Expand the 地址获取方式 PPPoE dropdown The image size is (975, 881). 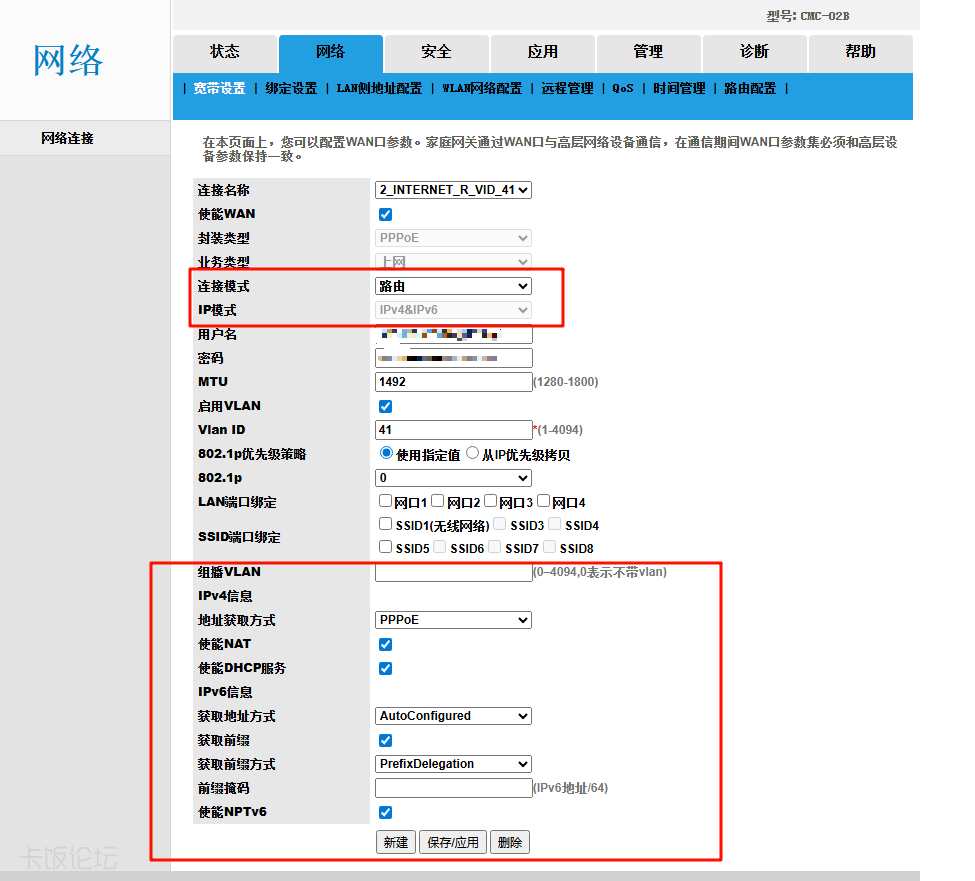click(453, 620)
